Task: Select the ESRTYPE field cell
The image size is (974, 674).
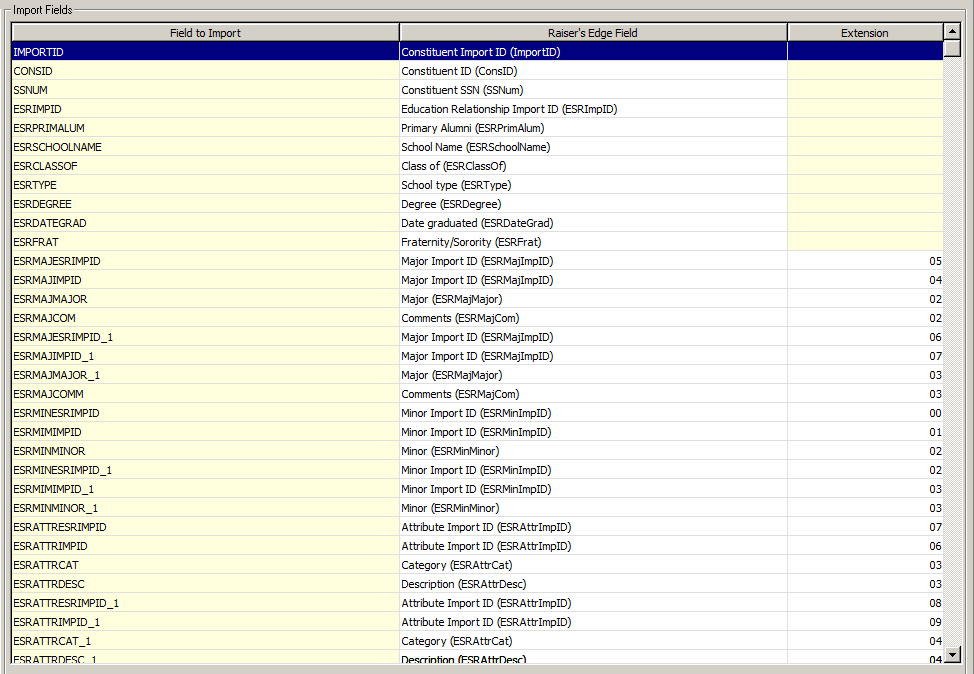Action: 205,185
